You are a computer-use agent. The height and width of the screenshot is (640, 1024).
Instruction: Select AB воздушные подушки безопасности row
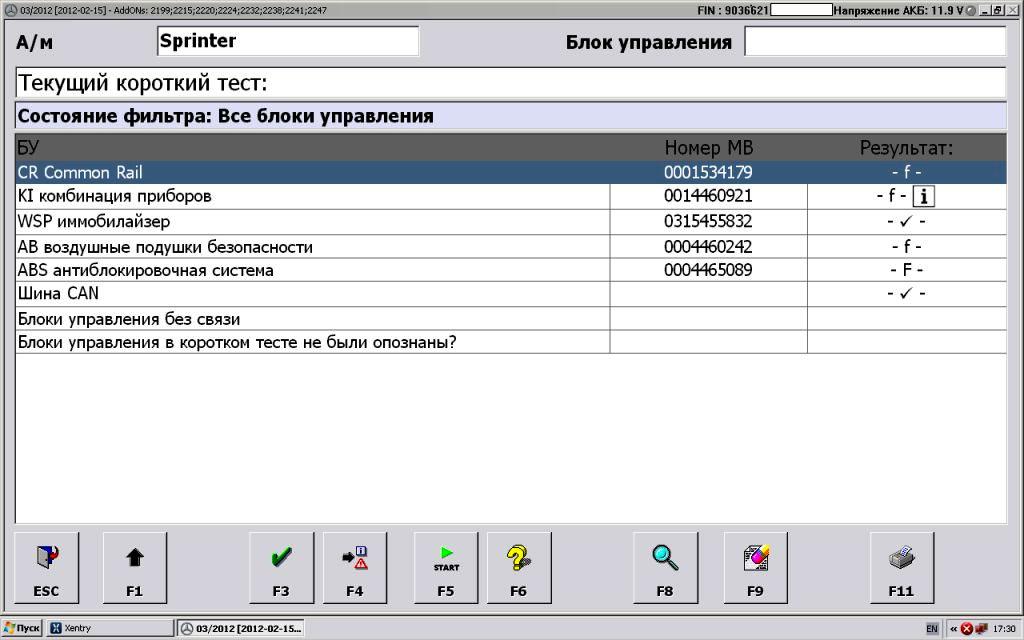click(x=511, y=246)
